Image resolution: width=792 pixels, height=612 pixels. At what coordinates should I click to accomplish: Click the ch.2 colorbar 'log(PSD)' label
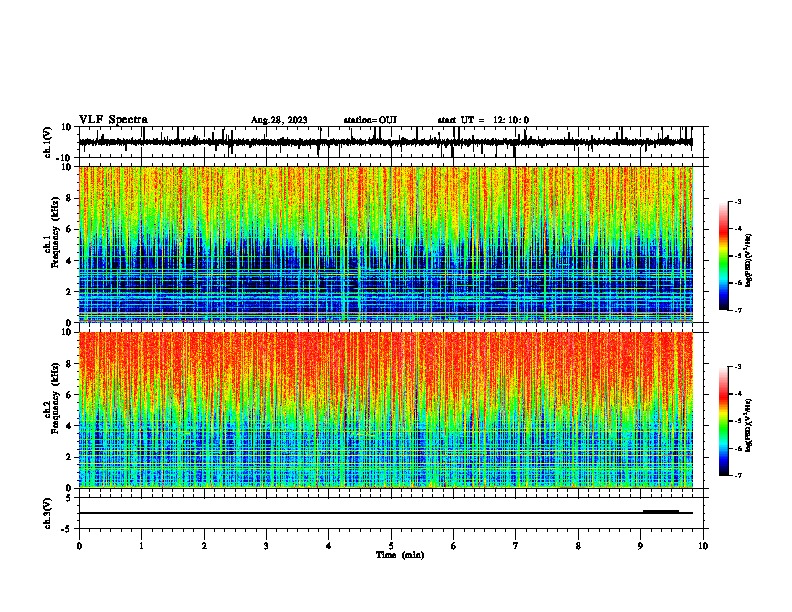tap(749, 425)
